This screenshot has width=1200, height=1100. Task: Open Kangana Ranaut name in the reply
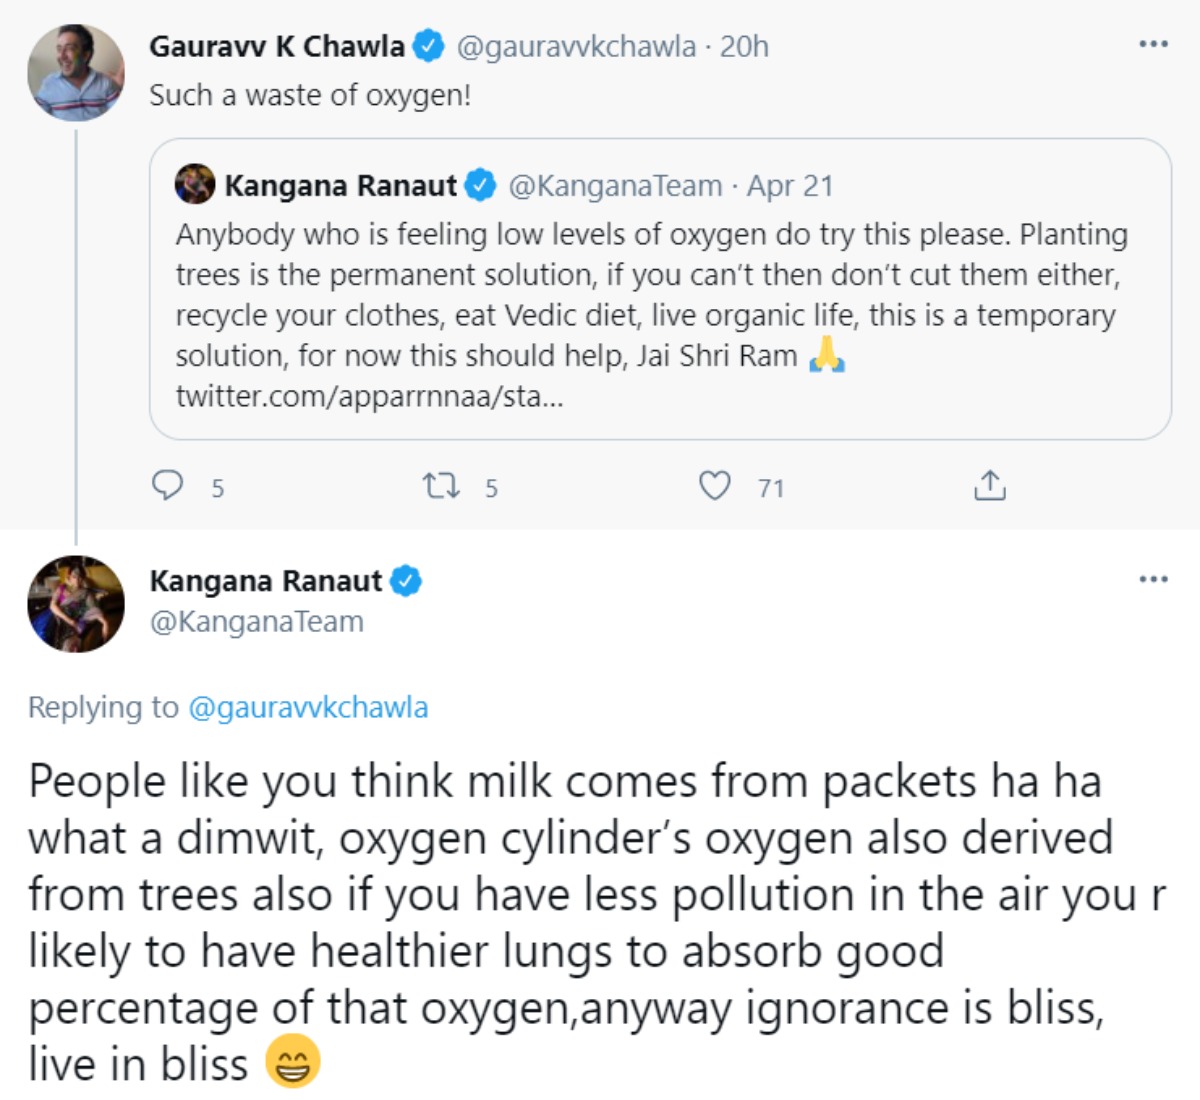[x=265, y=581]
